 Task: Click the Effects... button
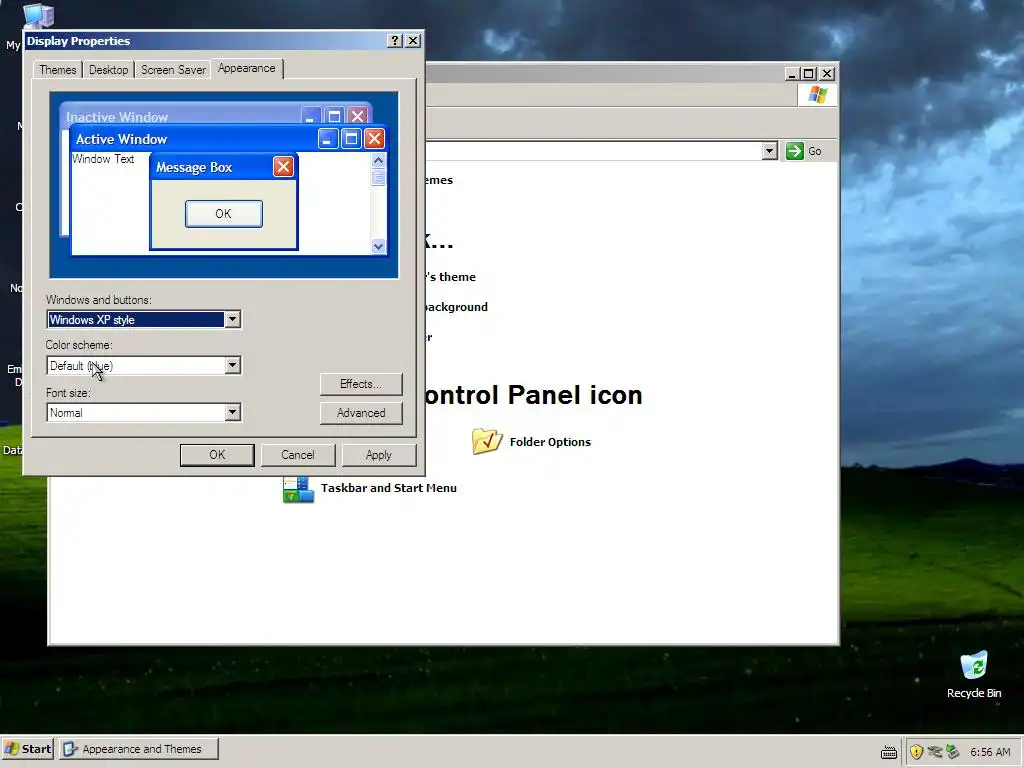coord(360,384)
